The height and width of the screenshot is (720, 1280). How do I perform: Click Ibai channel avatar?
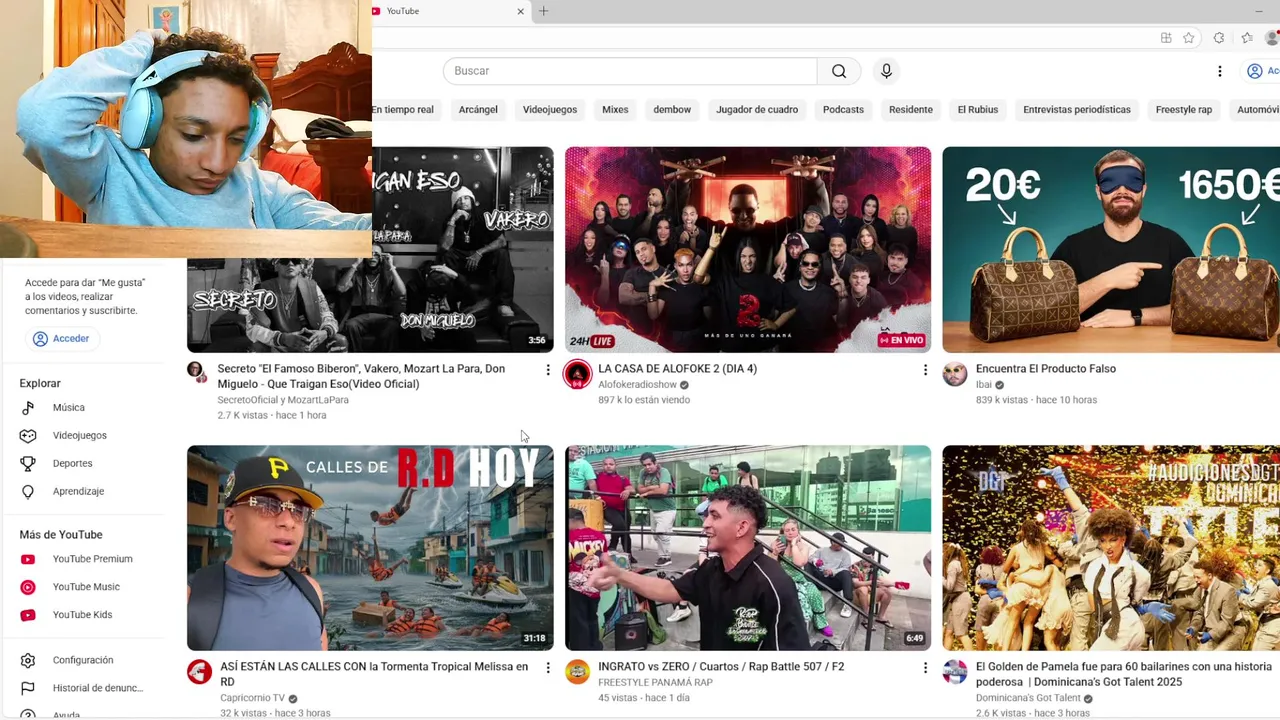click(x=955, y=374)
